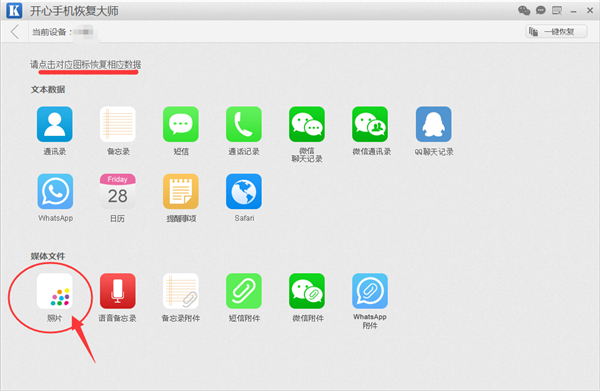Open Notes attachments (备忘录附件) icon
This screenshot has width=600, height=391.
click(181, 291)
